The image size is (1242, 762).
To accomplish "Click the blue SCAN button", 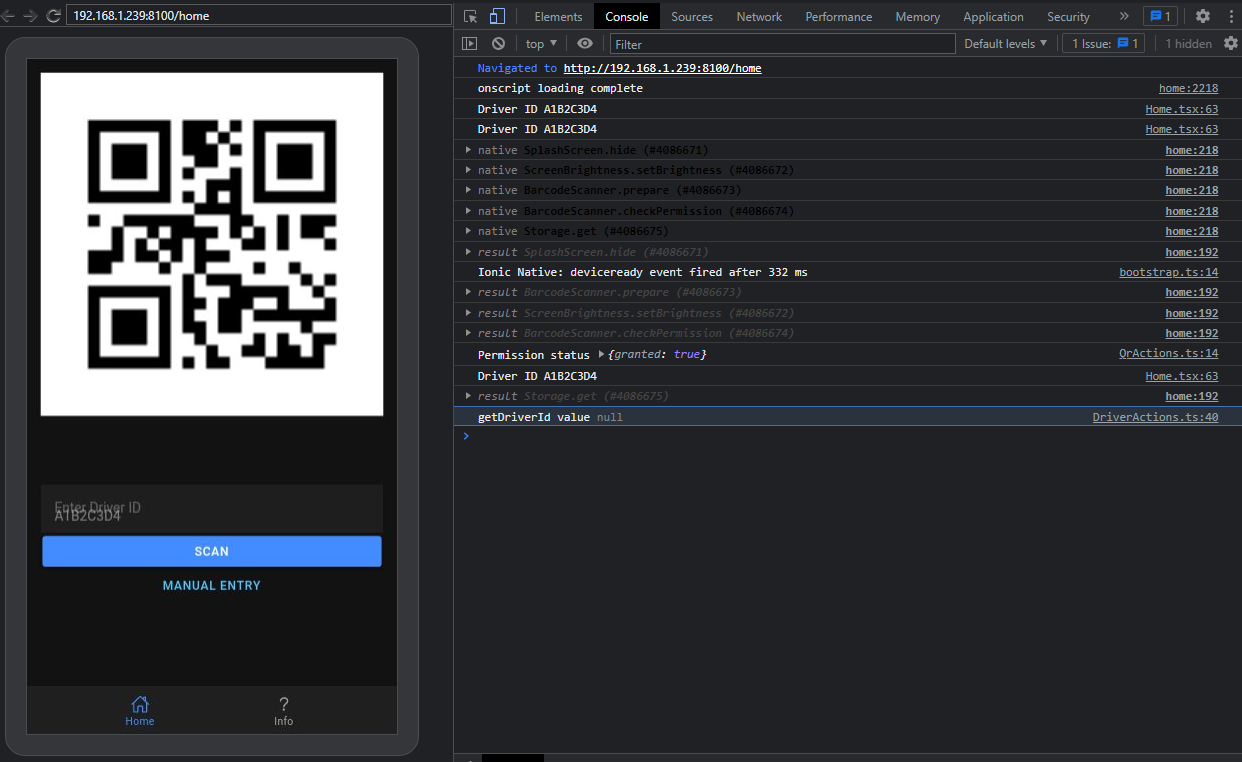I will [x=212, y=551].
